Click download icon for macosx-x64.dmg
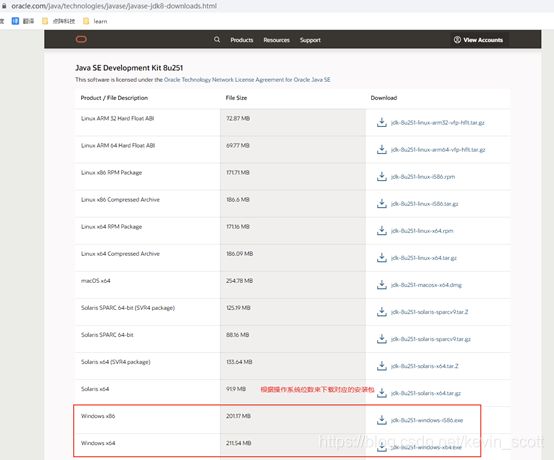The image size is (554, 460). click(x=382, y=285)
